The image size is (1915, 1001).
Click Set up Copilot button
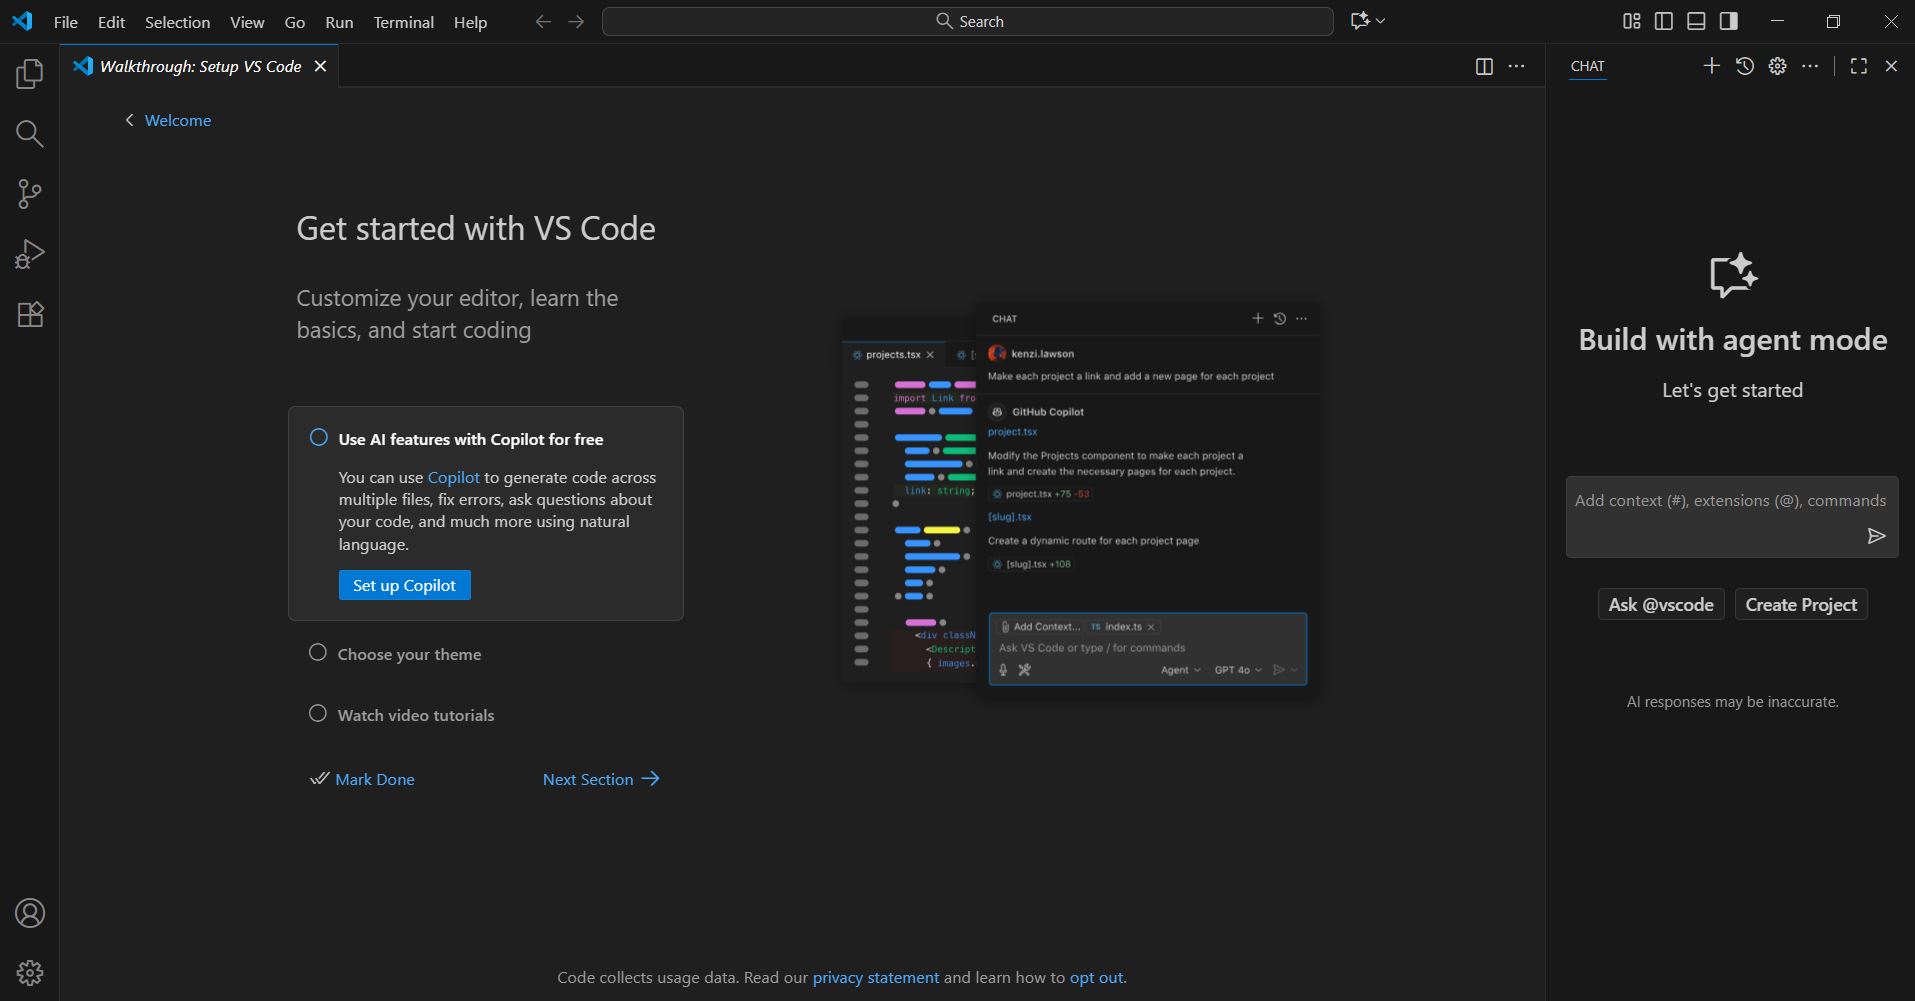click(x=404, y=585)
